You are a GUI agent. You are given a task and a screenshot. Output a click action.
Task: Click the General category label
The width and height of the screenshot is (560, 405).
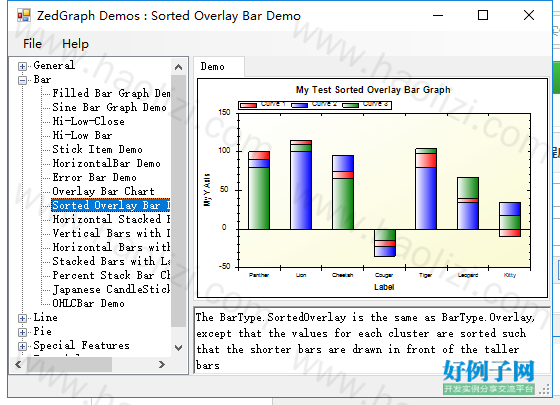[54, 65]
